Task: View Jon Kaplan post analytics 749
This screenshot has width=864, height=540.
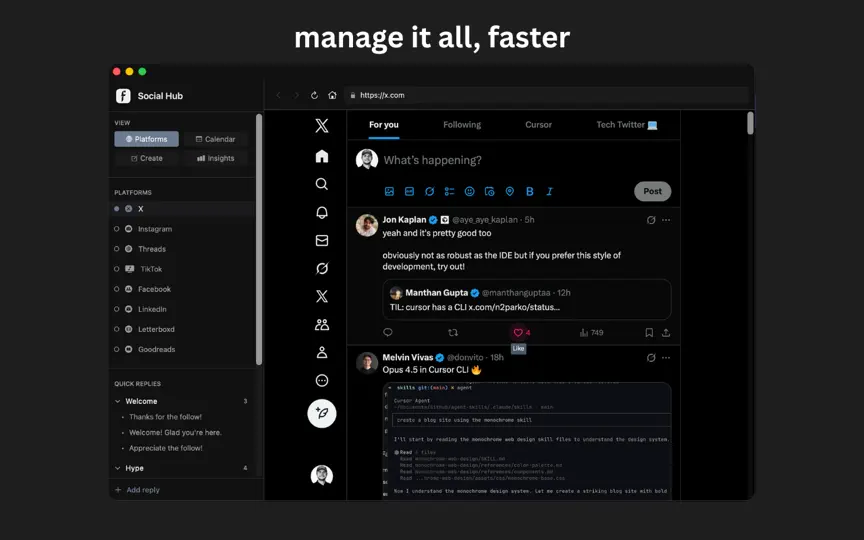Action: tap(592, 332)
